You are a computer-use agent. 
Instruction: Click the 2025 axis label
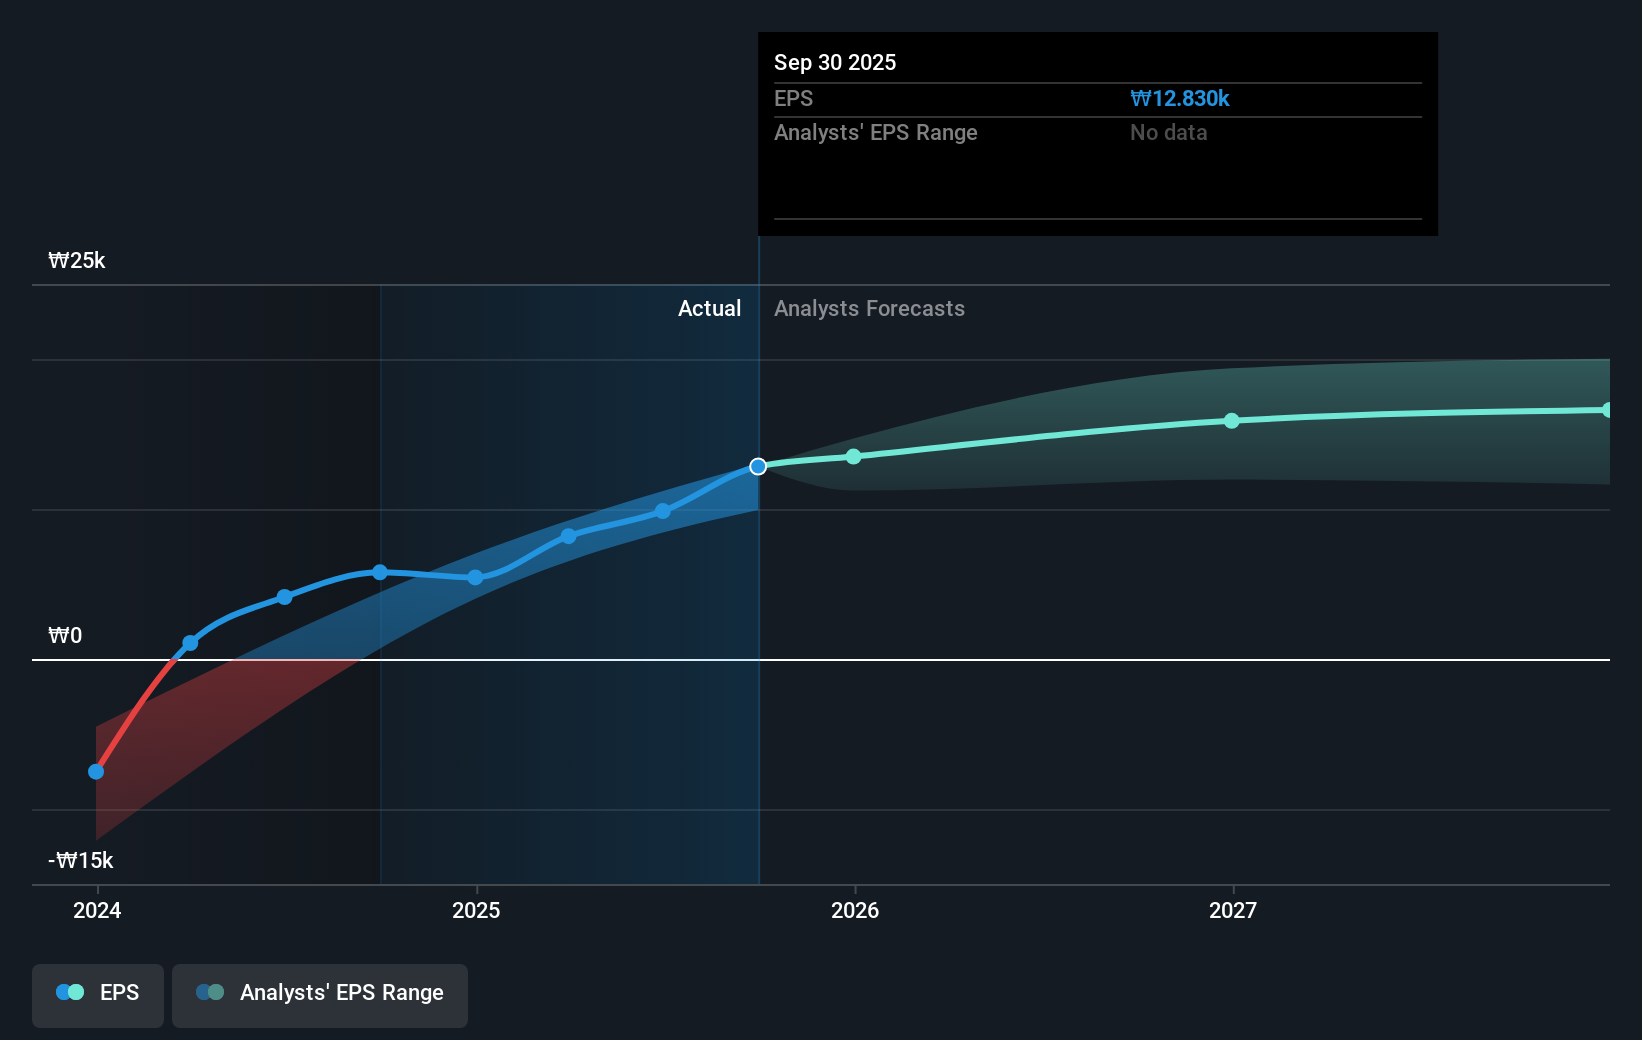tap(476, 911)
